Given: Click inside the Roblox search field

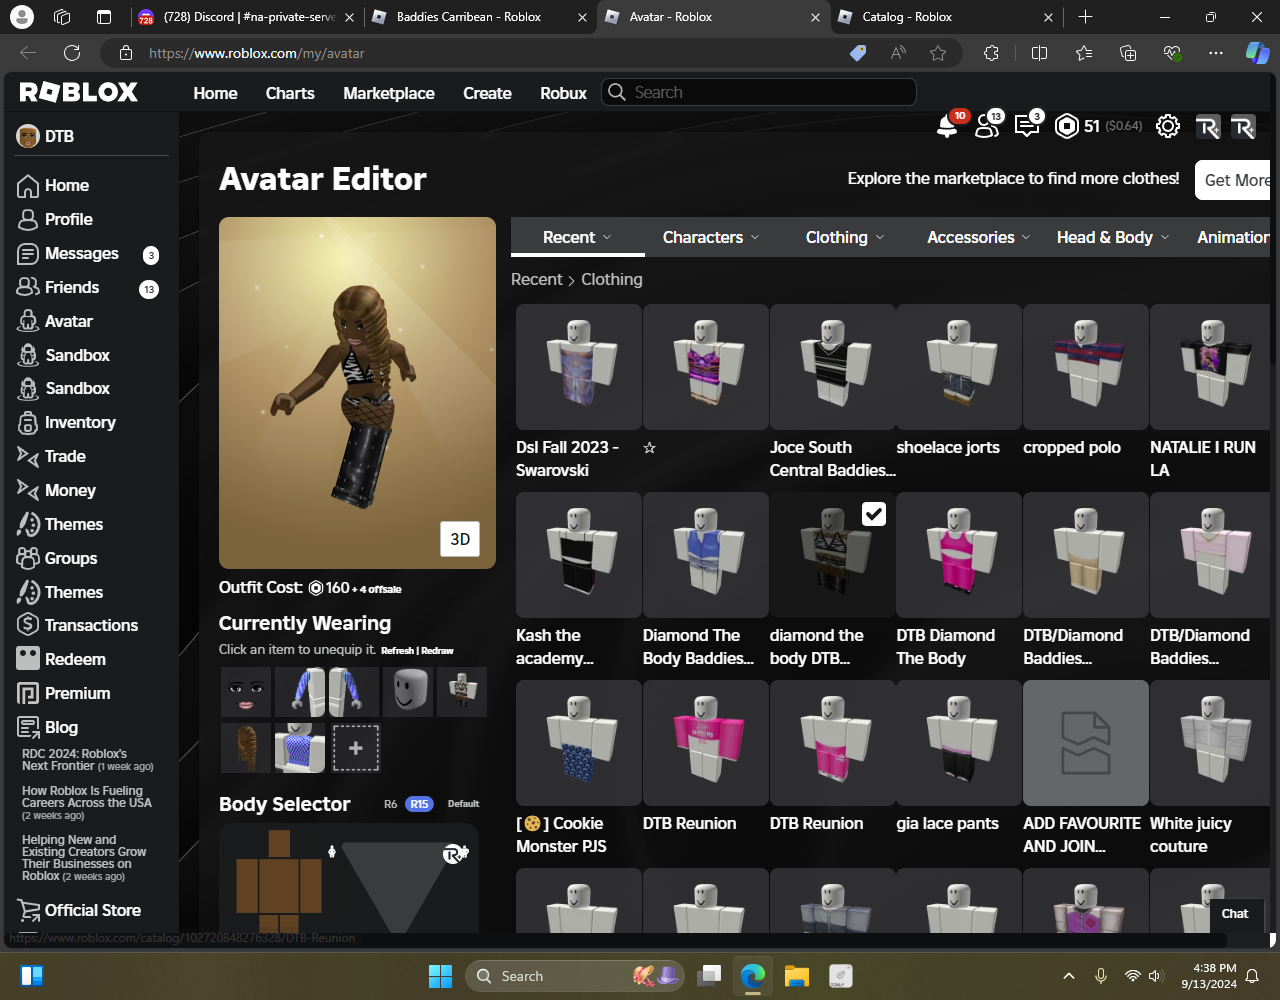Looking at the screenshot, I should click(759, 92).
